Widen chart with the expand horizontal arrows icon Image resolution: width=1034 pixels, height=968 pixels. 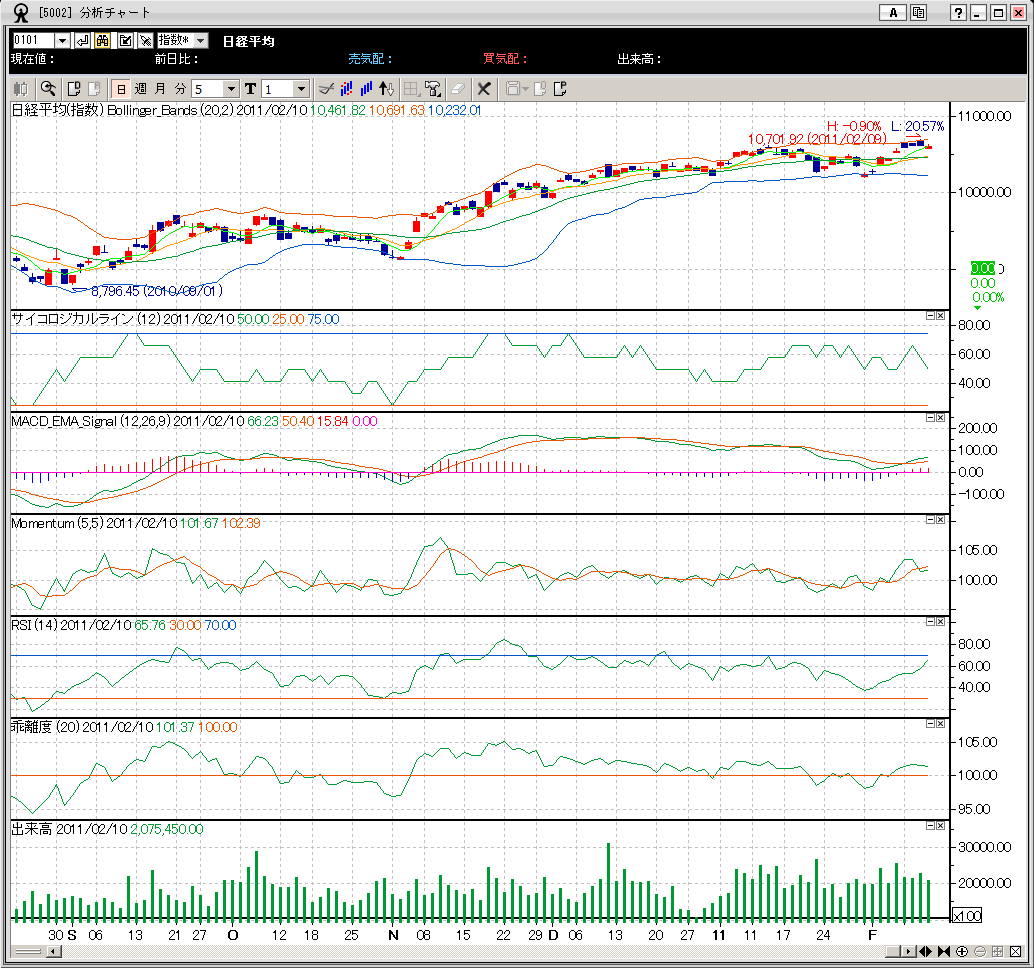point(926,951)
